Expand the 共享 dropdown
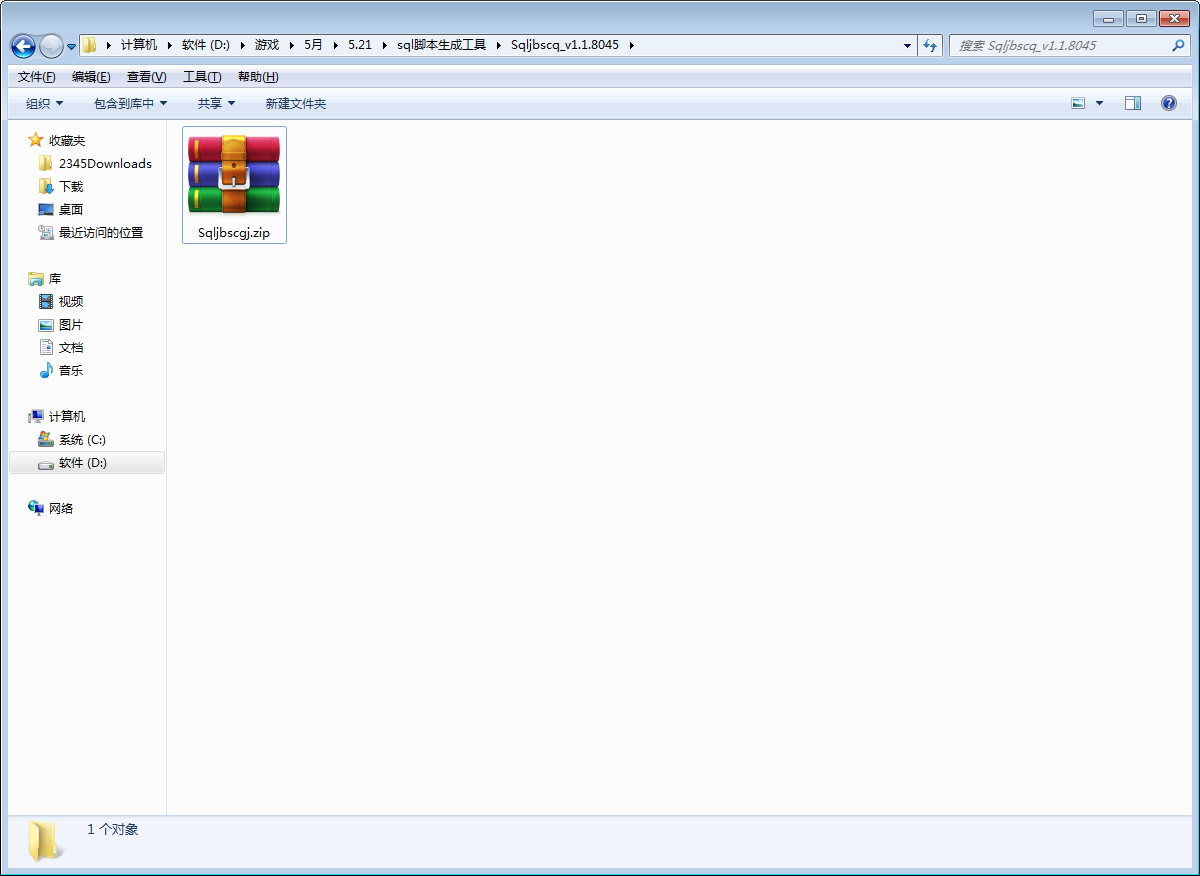 click(x=216, y=103)
